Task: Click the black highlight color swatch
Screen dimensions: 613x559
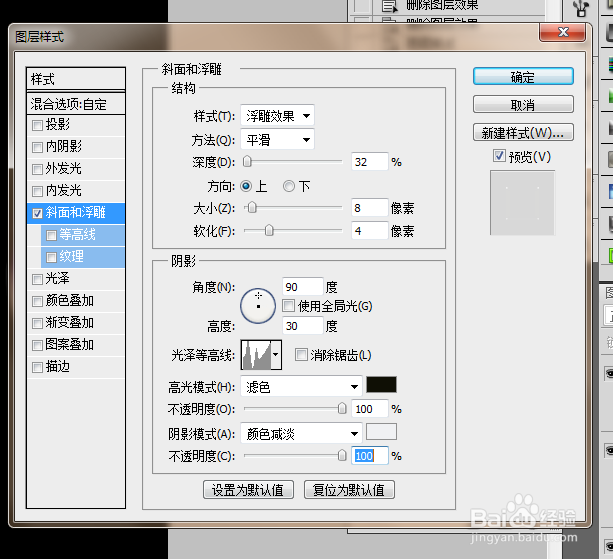Action: [381, 385]
